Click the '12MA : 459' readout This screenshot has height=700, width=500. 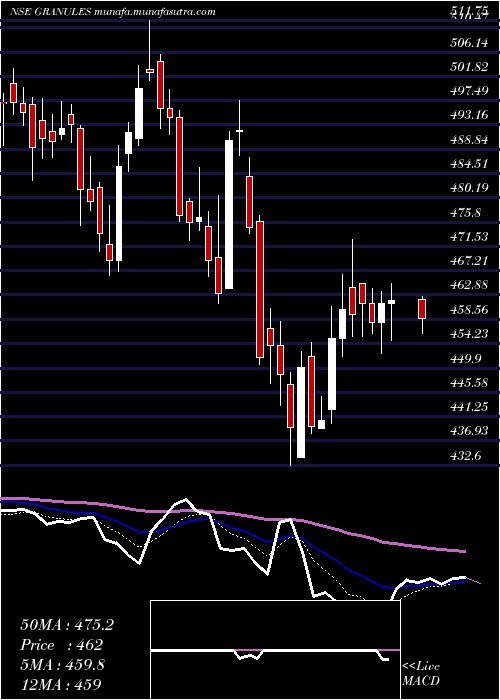pyautogui.click(x=61, y=684)
